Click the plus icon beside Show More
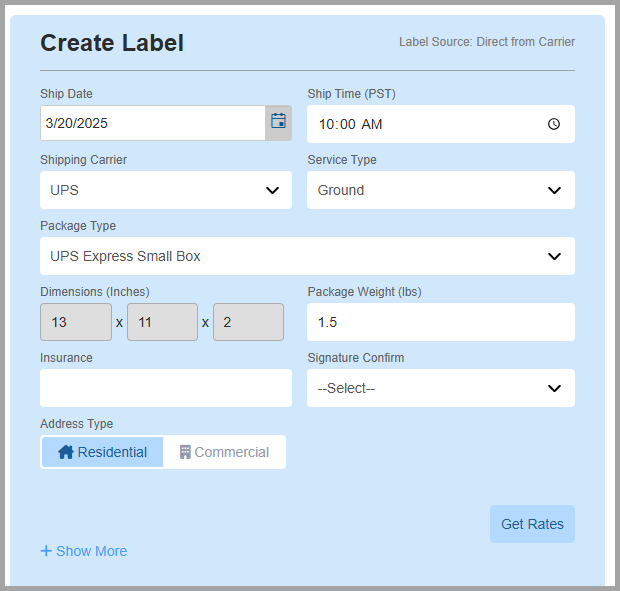 (46, 551)
